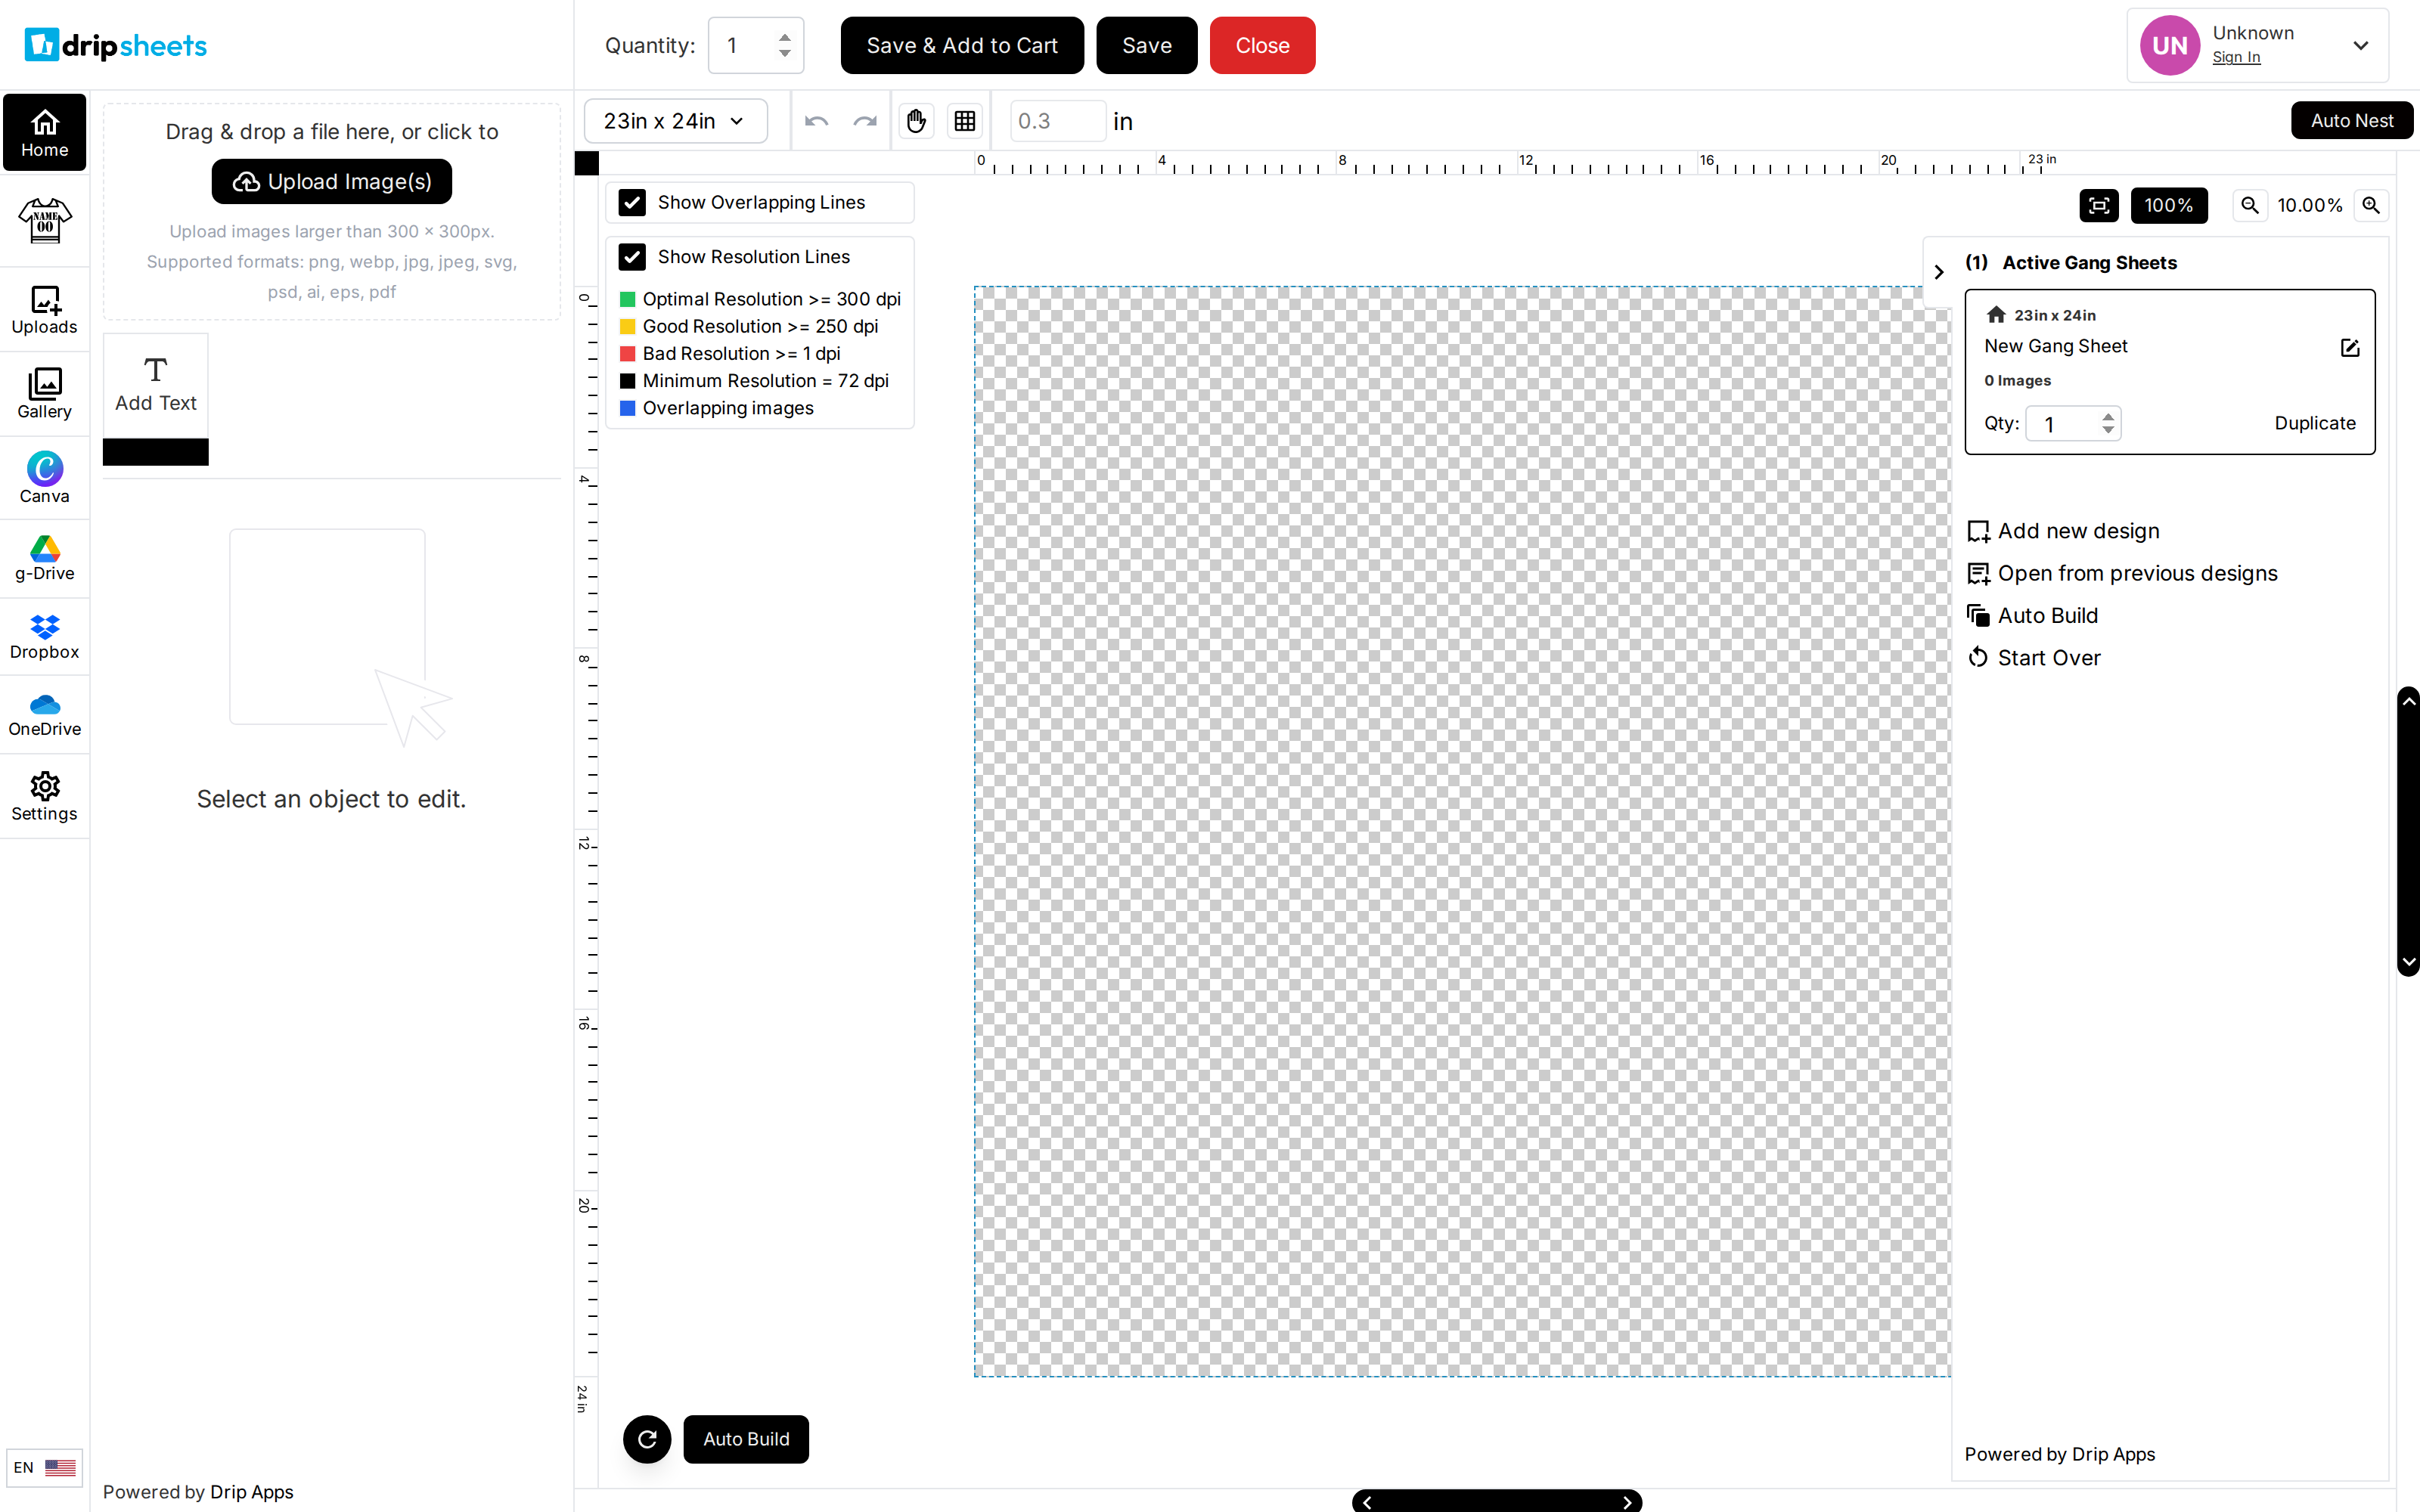Image resolution: width=2420 pixels, height=1512 pixels.
Task: Open the Gallery section
Action: 45,394
